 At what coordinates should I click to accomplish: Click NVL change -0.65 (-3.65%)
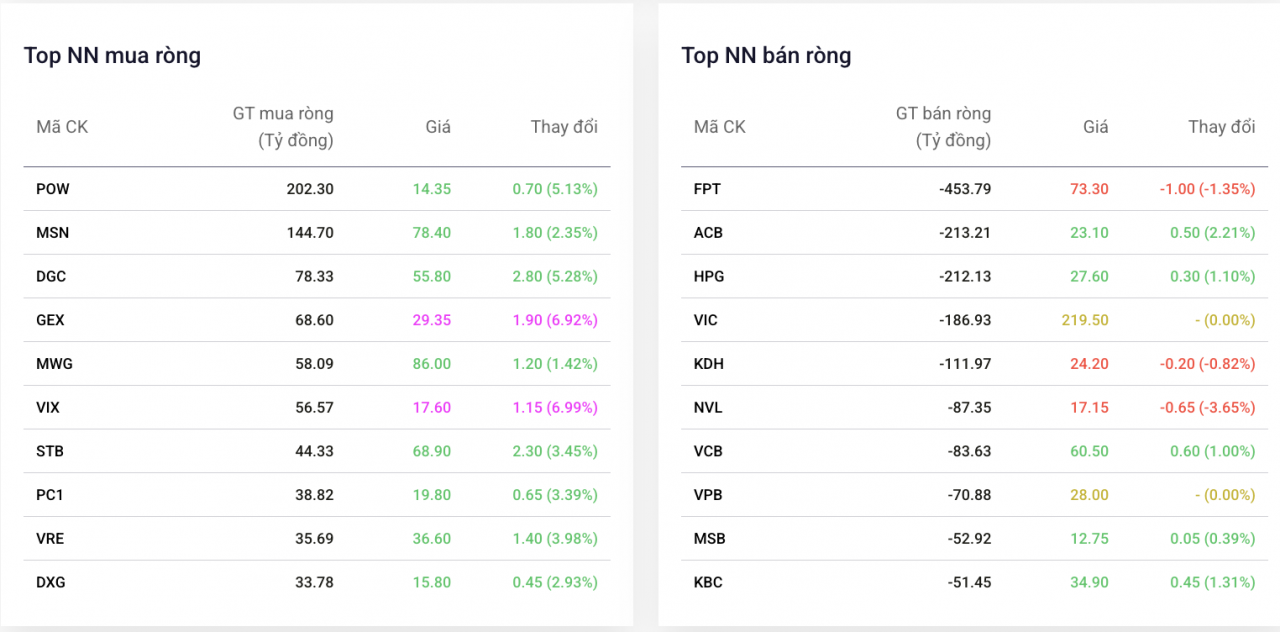coord(1207,408)
